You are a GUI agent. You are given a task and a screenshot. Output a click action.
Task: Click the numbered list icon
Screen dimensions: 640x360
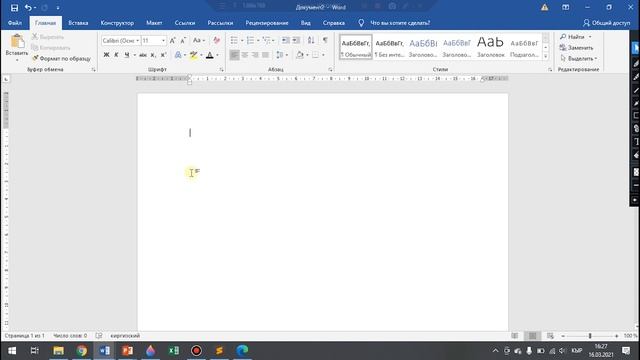(250, 40)
